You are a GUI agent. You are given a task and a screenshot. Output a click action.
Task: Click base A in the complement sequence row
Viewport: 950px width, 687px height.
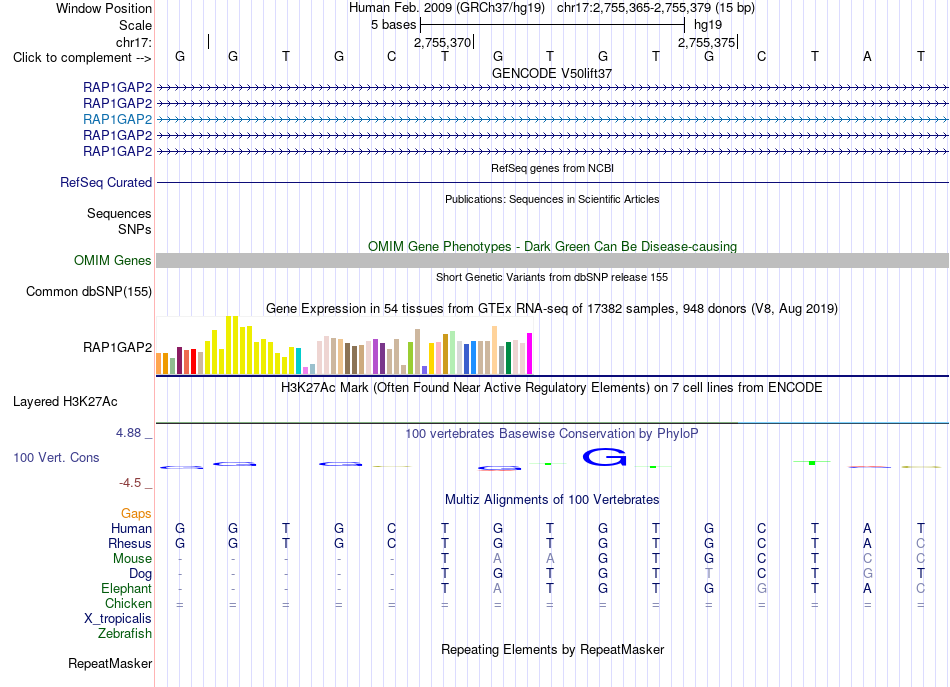coord(867,57)
